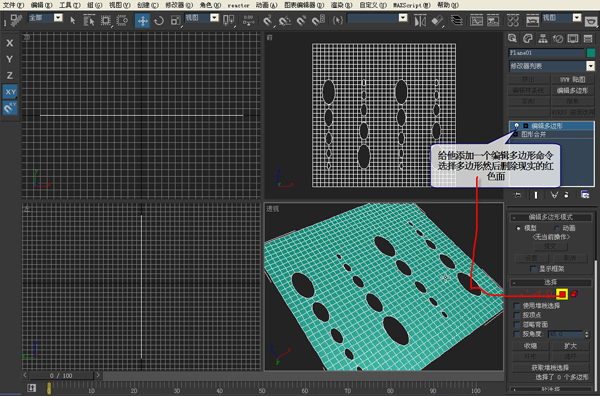
Task: Choose the Select Object arrow tool
Action: (x=73, y=20)
